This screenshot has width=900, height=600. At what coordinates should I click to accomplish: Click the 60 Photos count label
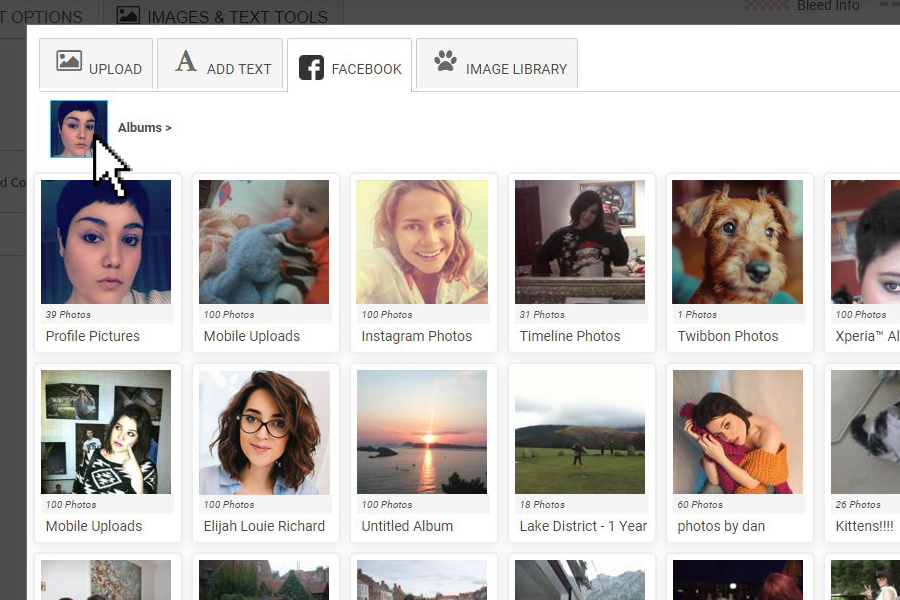click(x=700, y=505)
